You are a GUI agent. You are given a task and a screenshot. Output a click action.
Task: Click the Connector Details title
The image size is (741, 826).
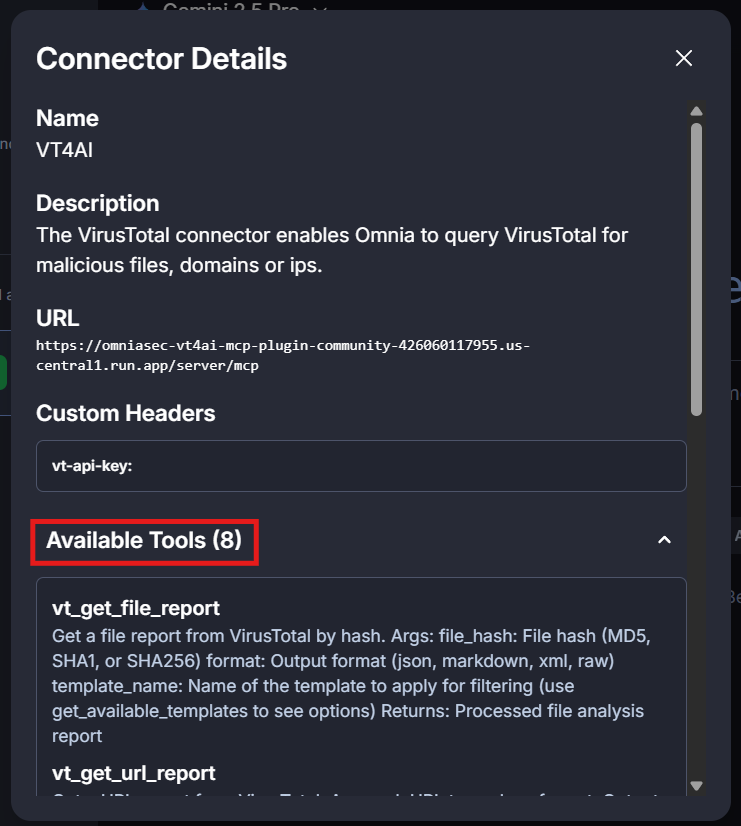(x=162, y=59)
